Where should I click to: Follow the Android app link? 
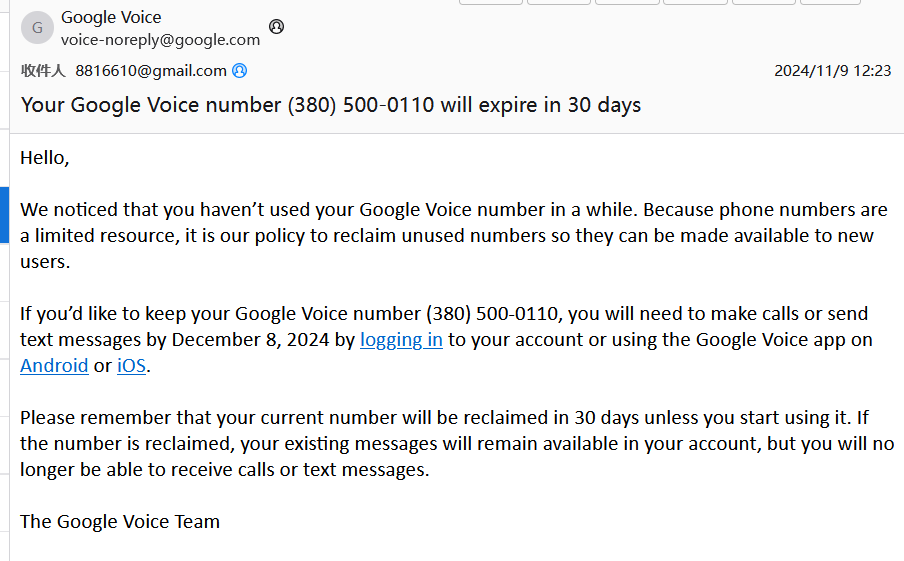[54, 366]
